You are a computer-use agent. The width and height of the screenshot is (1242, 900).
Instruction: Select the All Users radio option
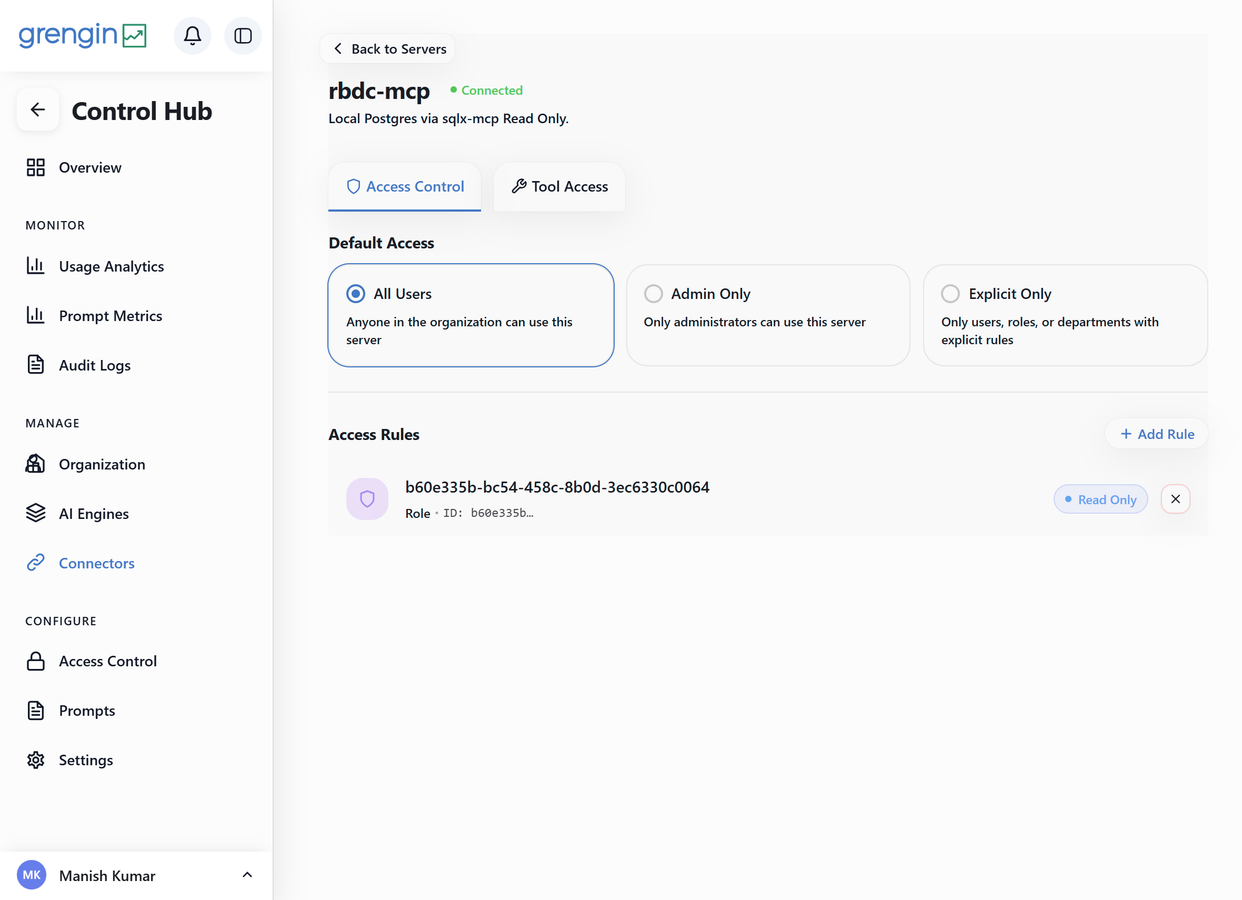click(355, 294)
